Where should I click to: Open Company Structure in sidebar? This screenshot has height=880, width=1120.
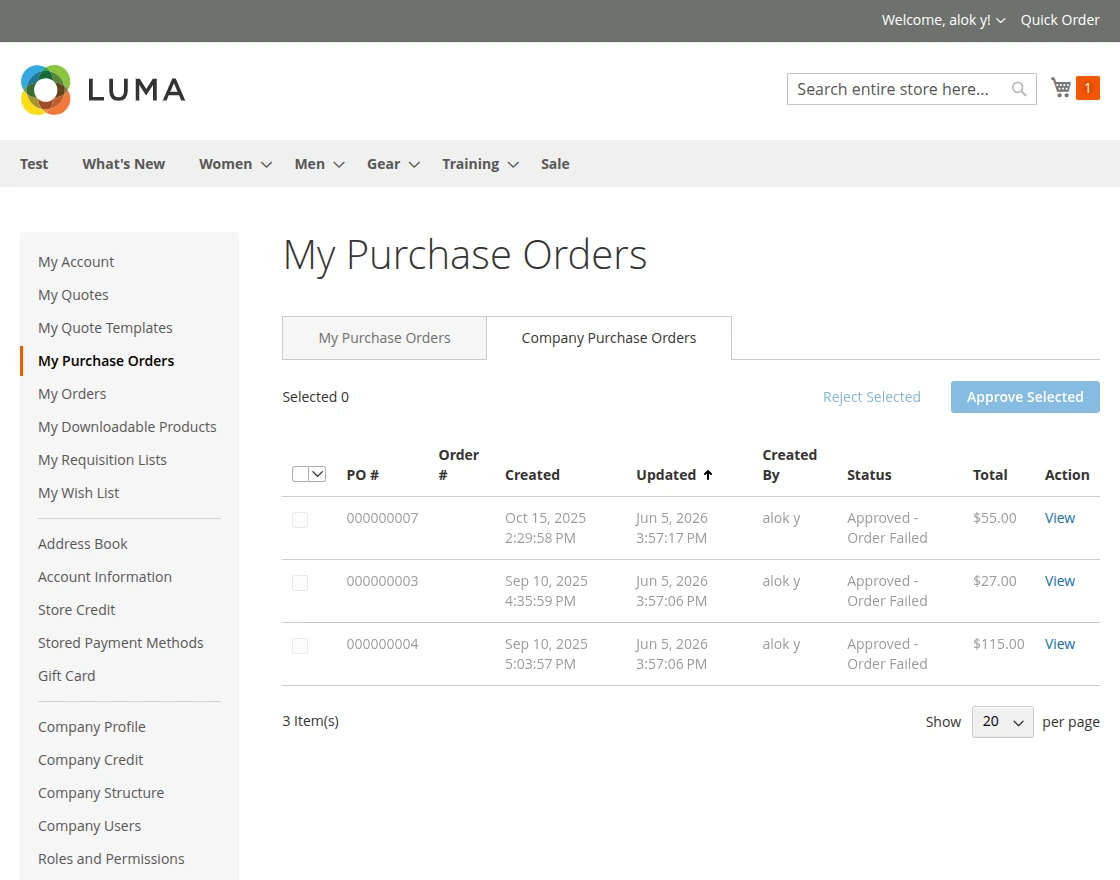(x=101, y=793)
